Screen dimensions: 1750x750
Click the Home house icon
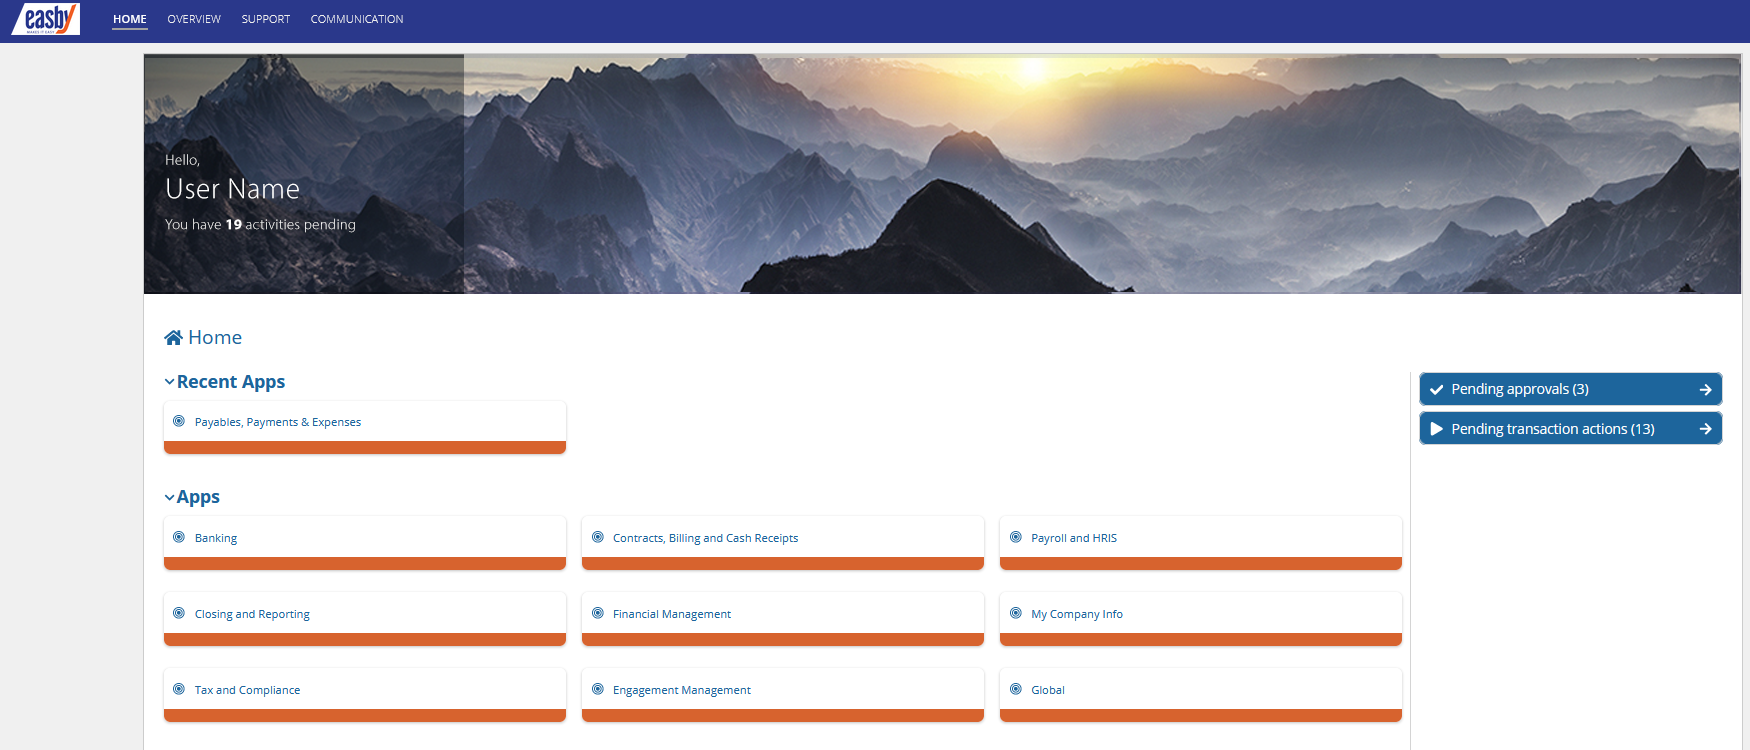coord(173,338)
